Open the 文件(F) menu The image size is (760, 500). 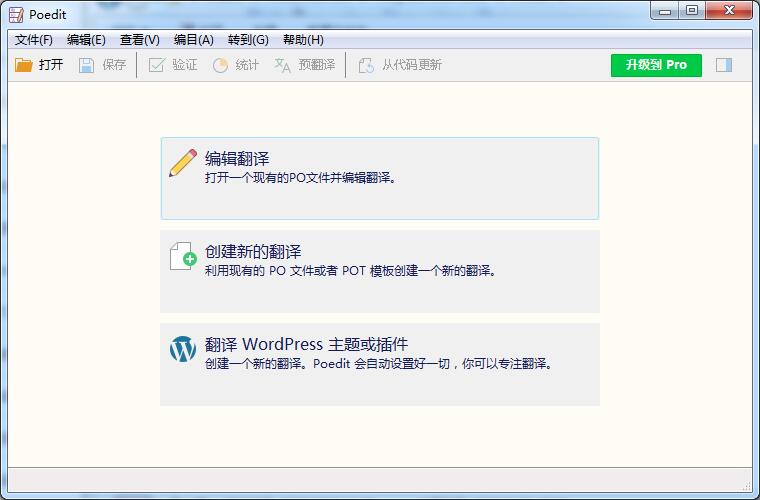pos(33,40)
